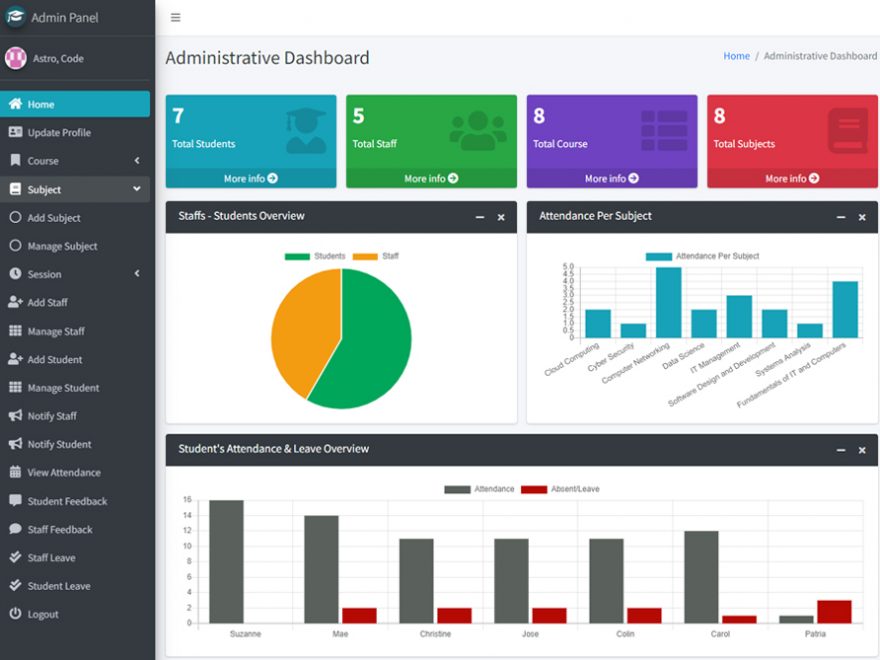Click the book icon on Total Subjects card

point(847,131)
